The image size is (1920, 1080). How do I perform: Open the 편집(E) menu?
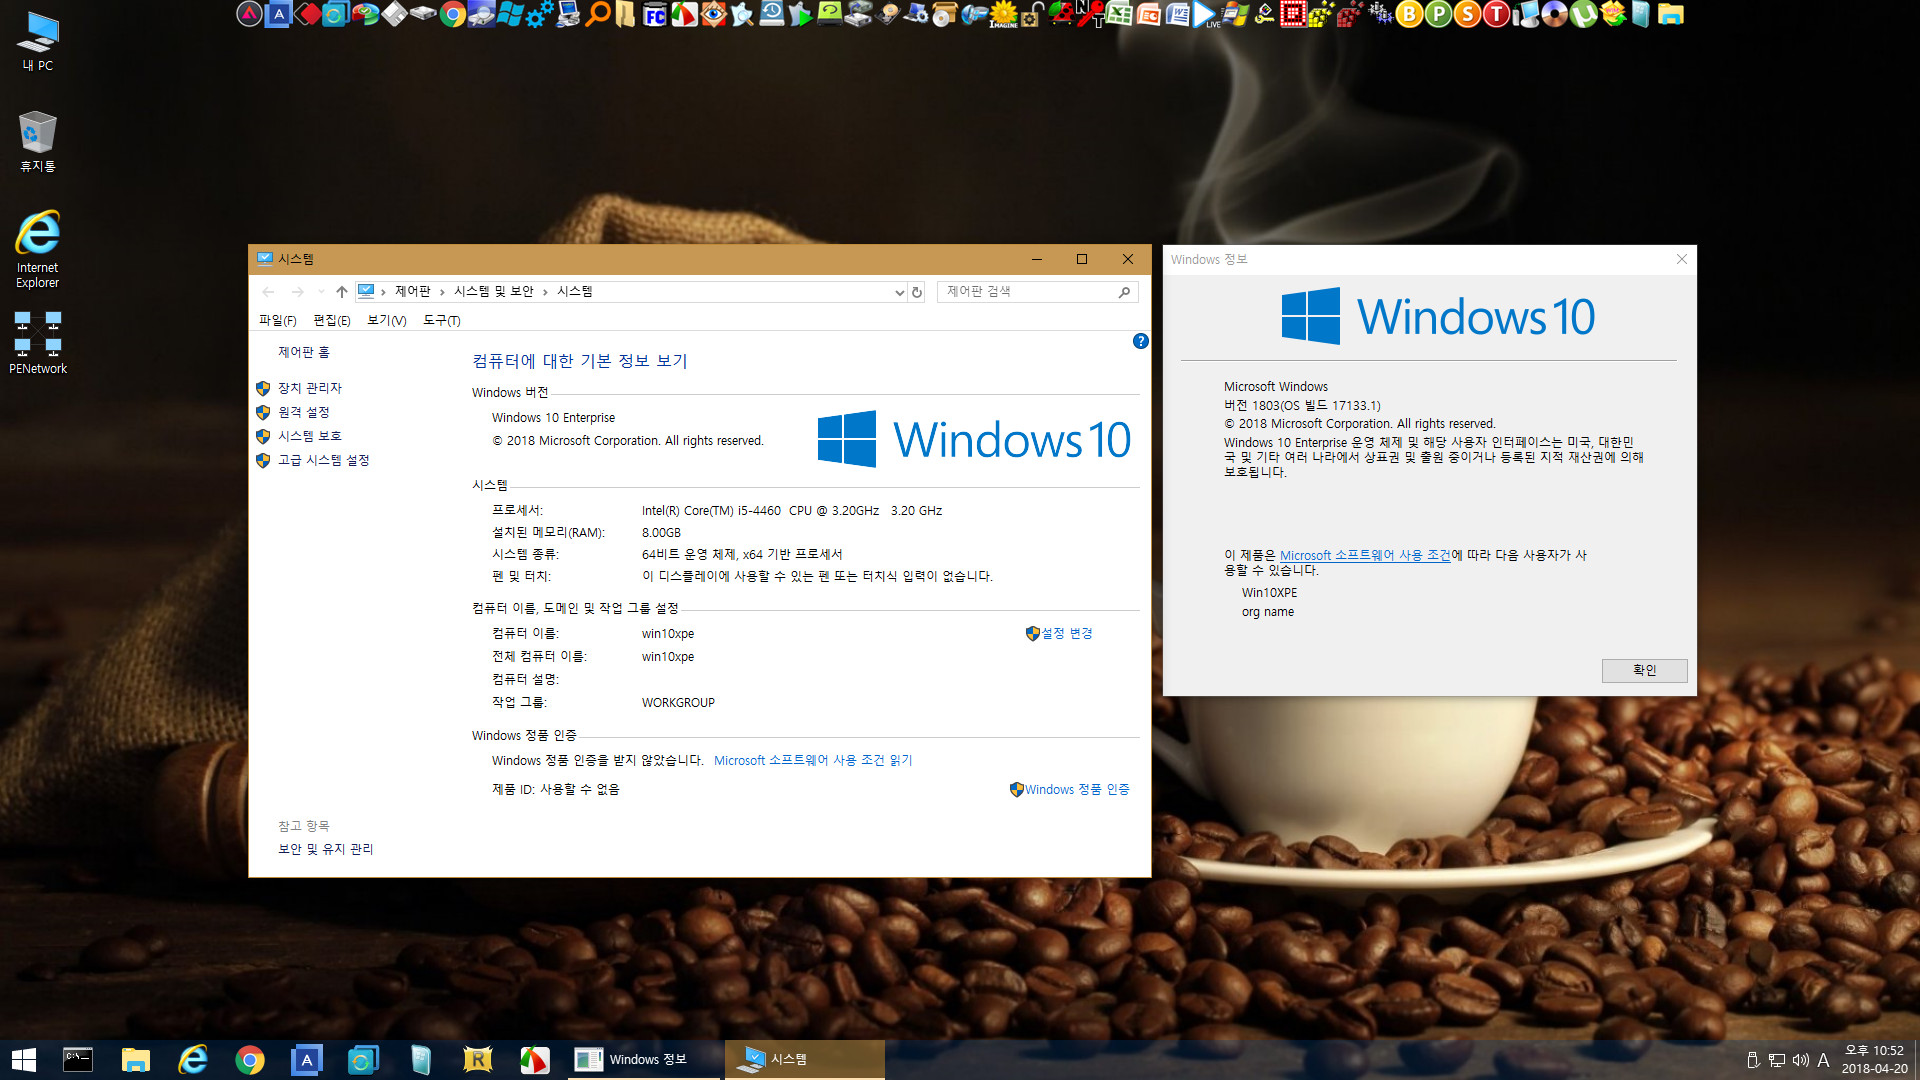pyautogui.click(x=331, y=320)
